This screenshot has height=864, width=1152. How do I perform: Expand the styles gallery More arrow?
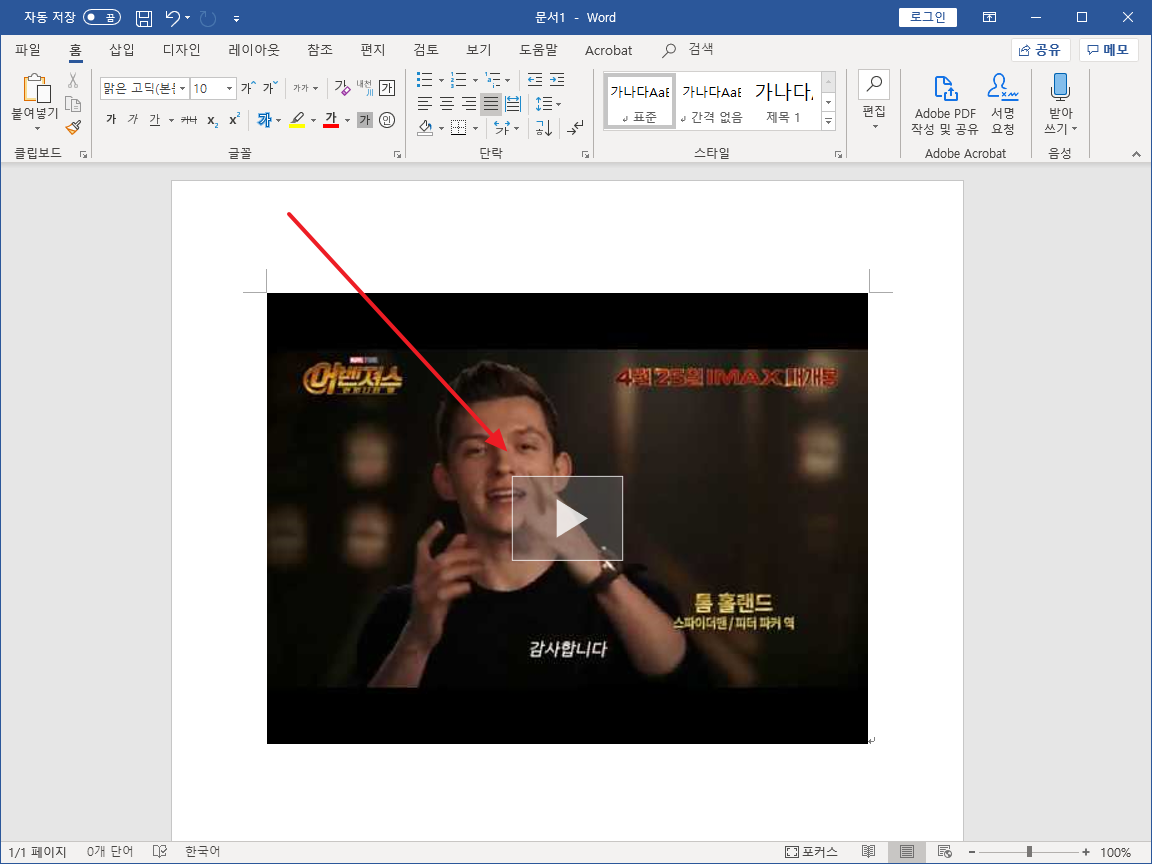[x=829, y=121]
